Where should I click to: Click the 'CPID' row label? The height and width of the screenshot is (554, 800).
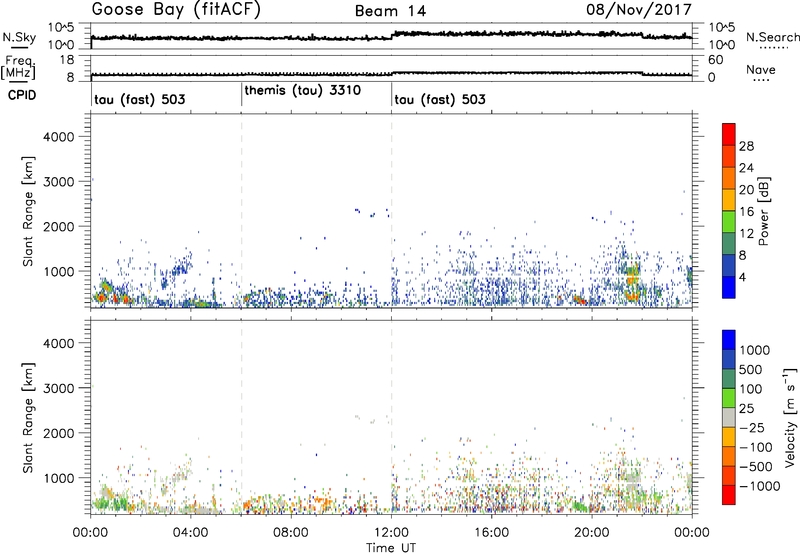point(22,95)
